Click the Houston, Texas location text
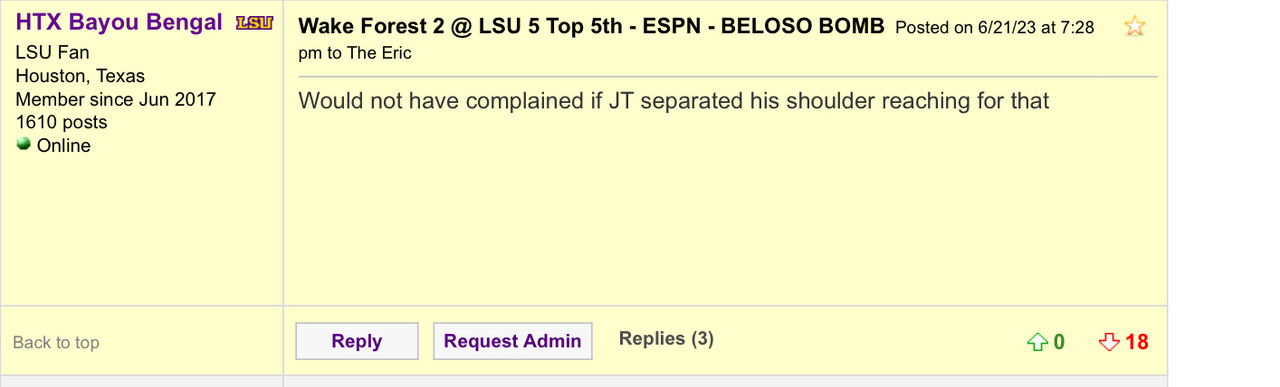1280x387 pixels. (x=80, y=76)
